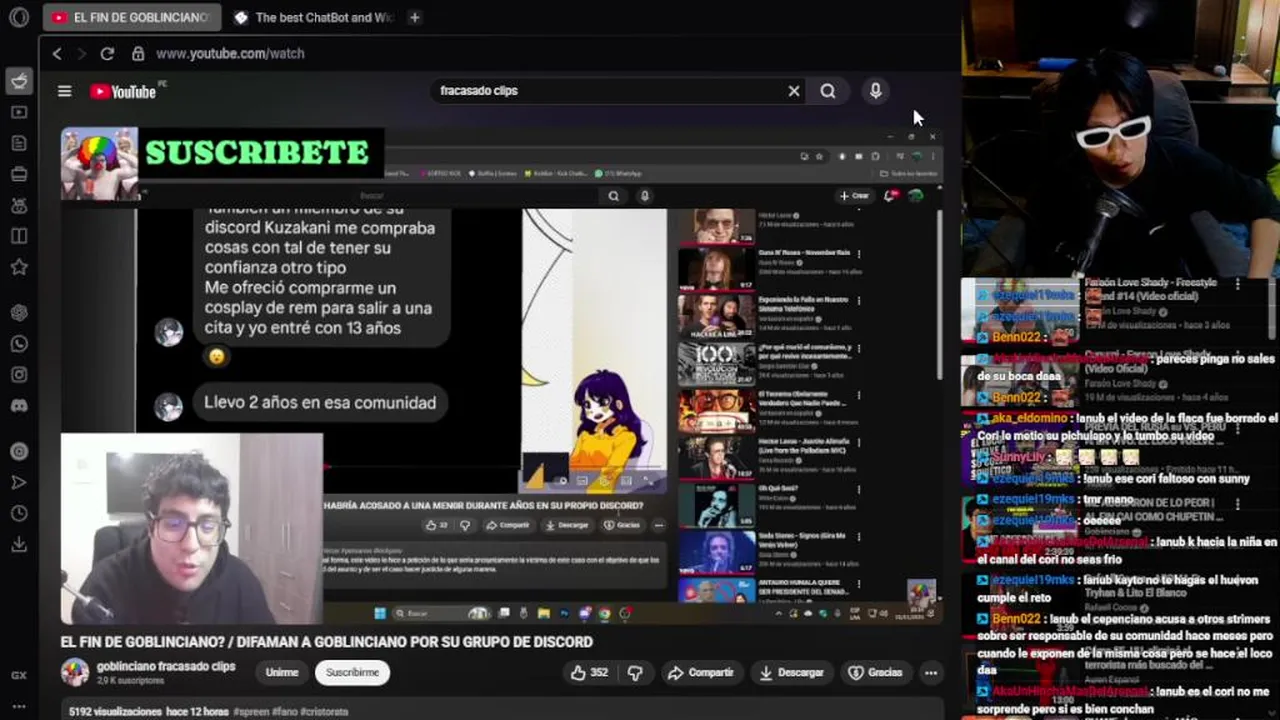This screenshot has height=720, width=1280.
Task: Reload the YouTube page
Action: coord(107,54)
